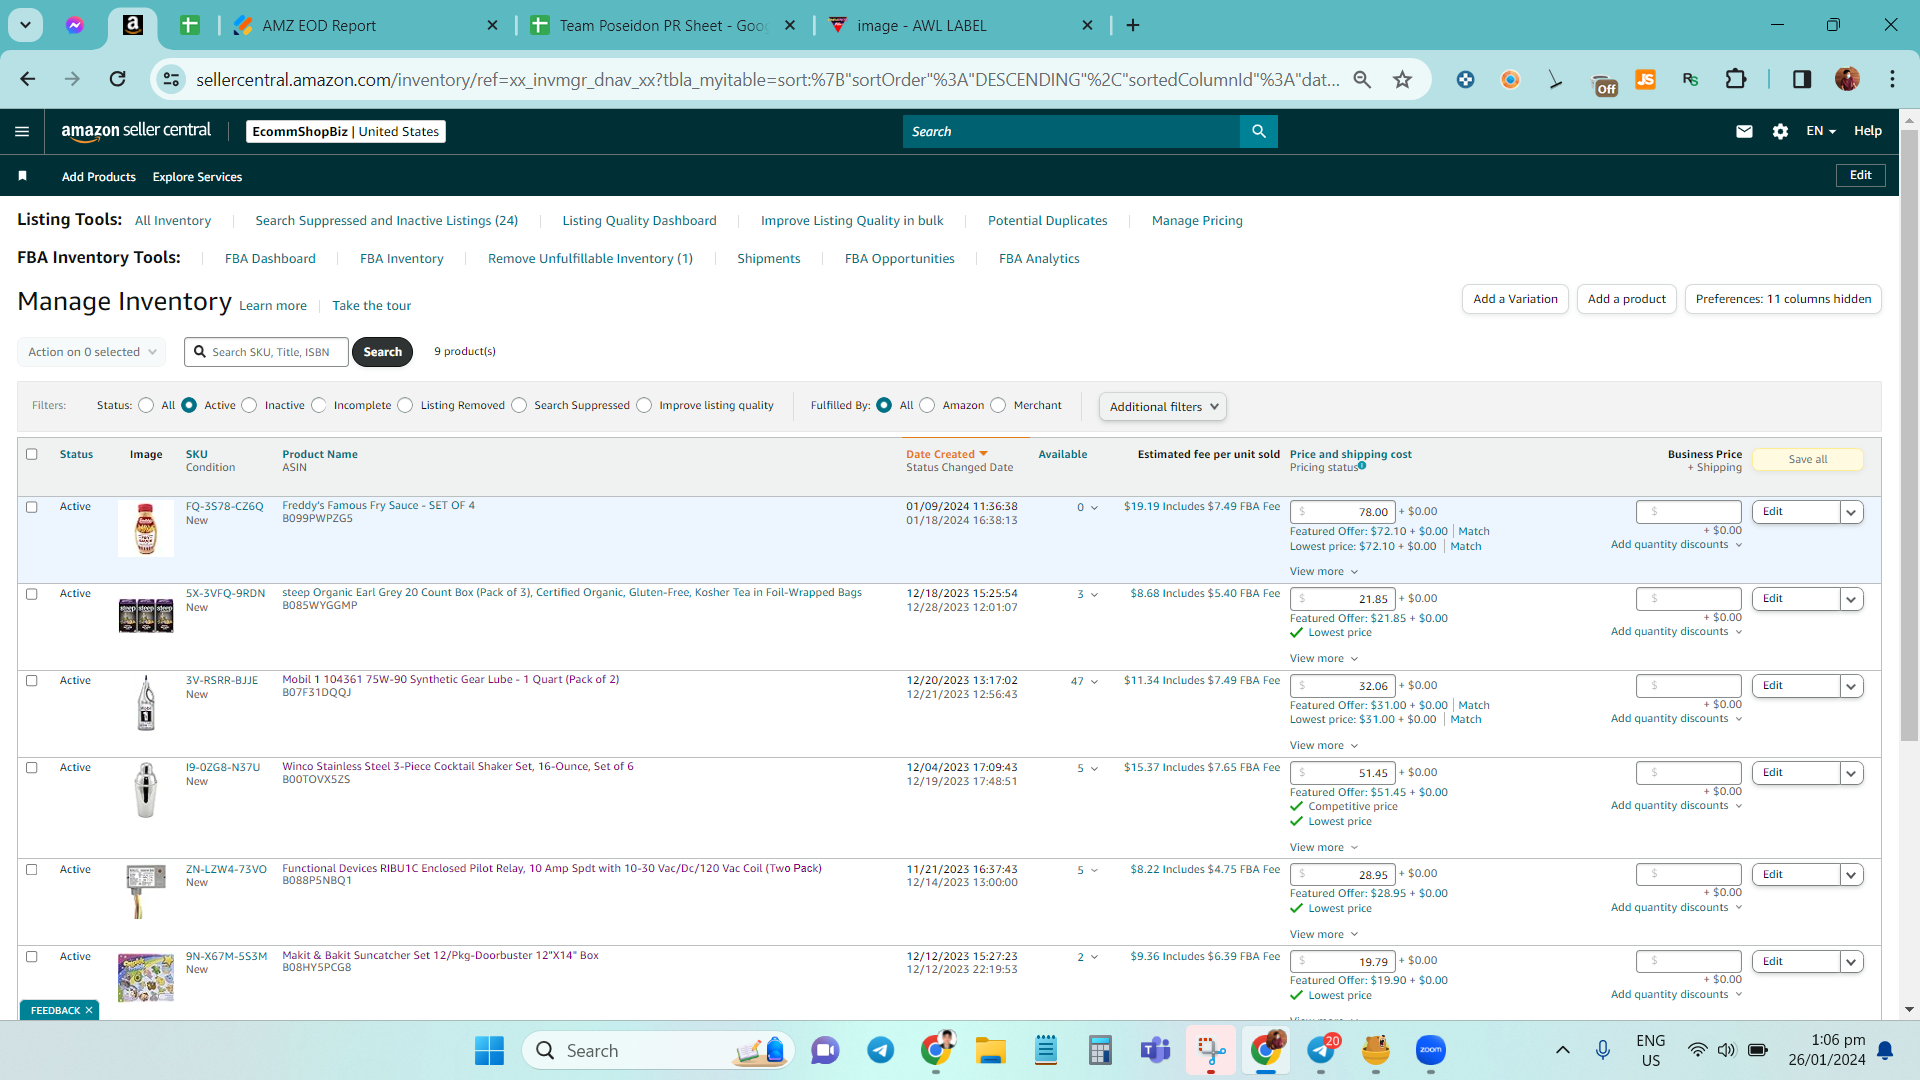Click the site information icon in address bar
Viewport: 1920px width, 1080px height.
[172, 79]
